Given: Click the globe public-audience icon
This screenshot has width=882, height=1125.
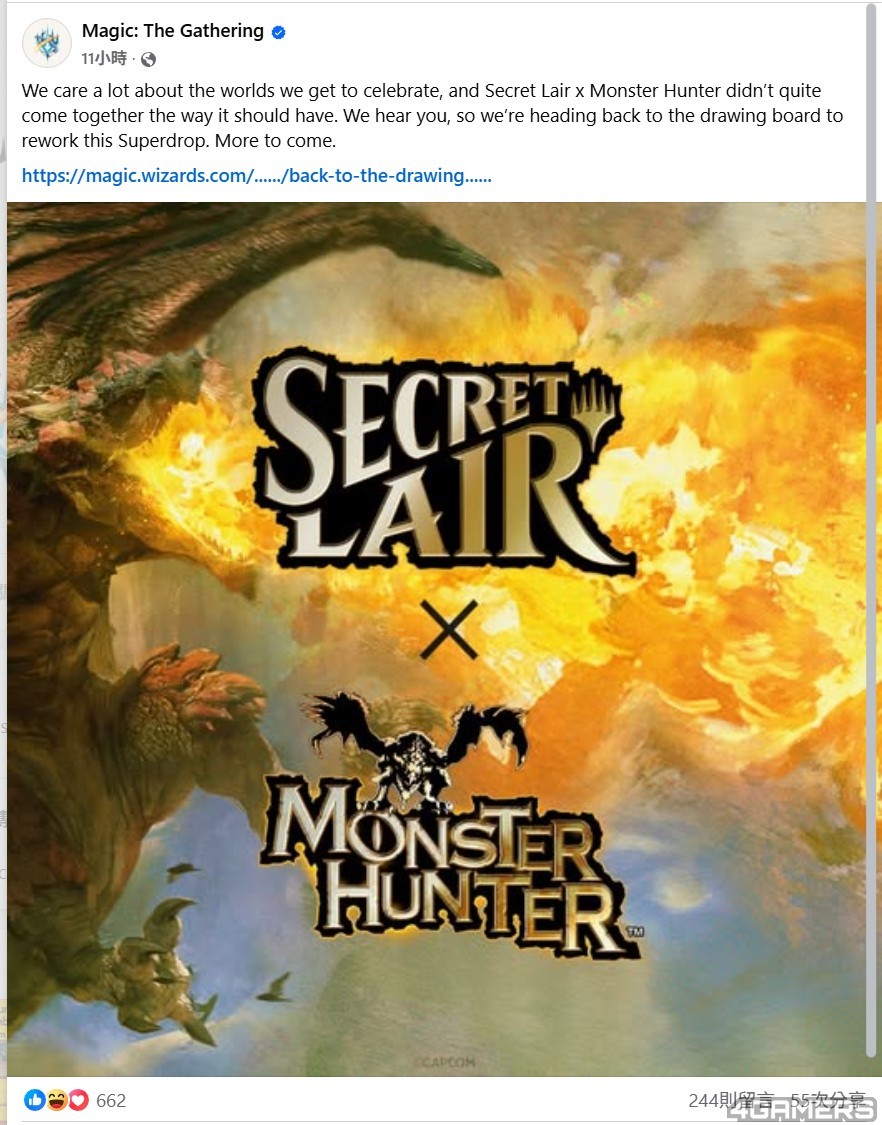Looking at the screenshot, I should [149, 60].
